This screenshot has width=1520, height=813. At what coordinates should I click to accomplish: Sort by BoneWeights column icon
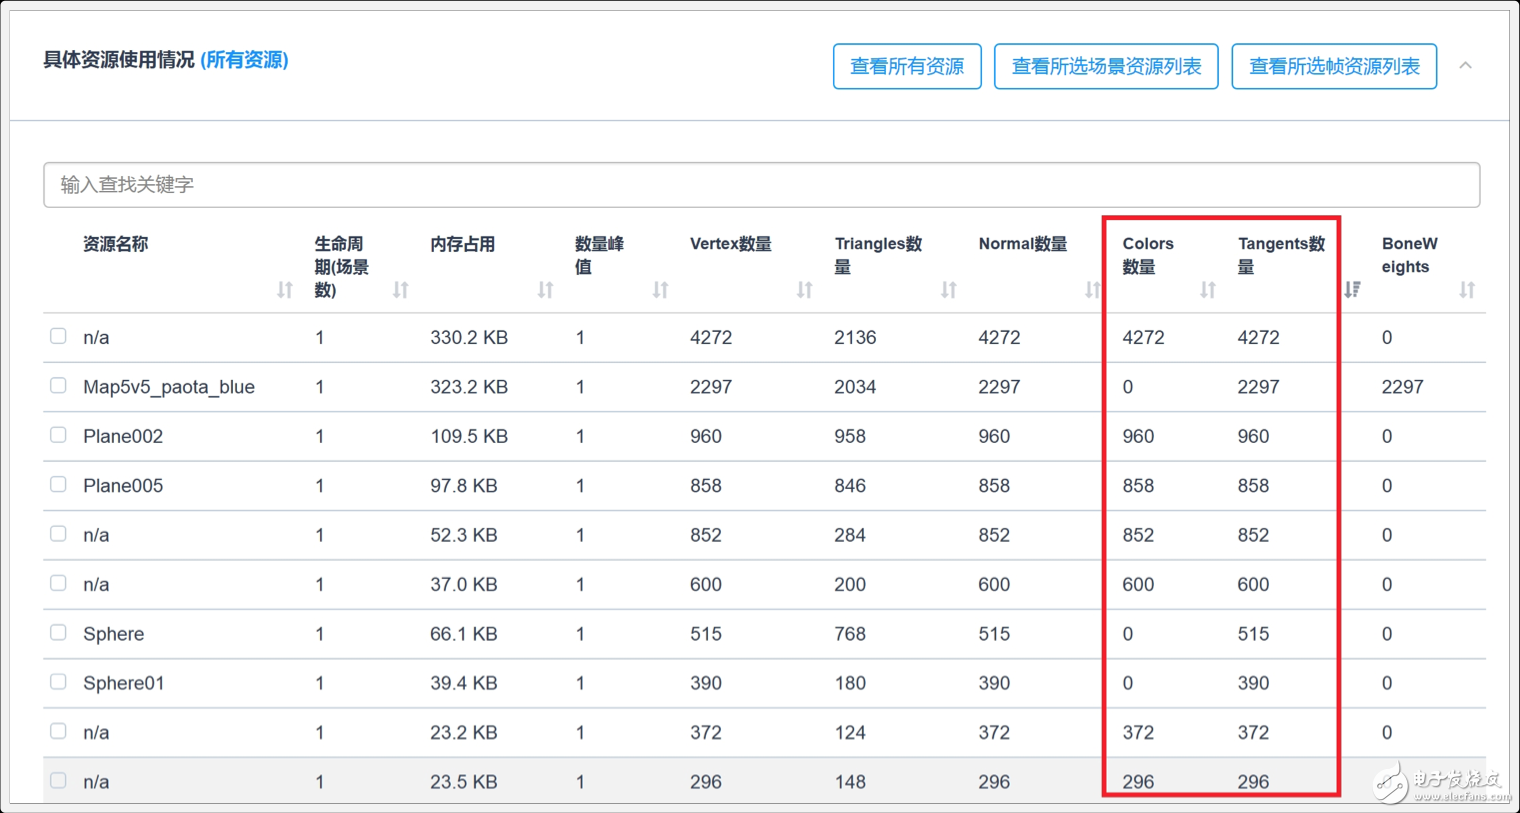tap(1466, 290)
